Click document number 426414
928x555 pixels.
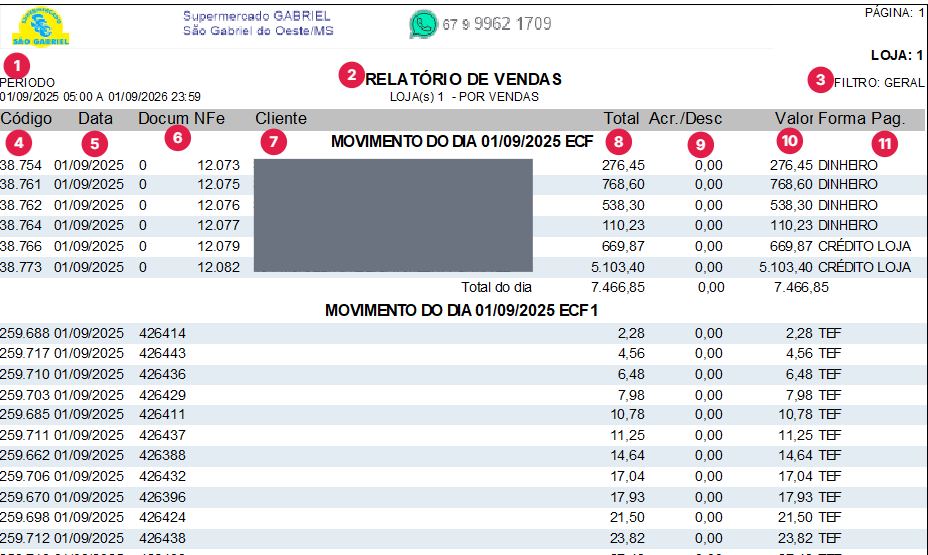162,333
